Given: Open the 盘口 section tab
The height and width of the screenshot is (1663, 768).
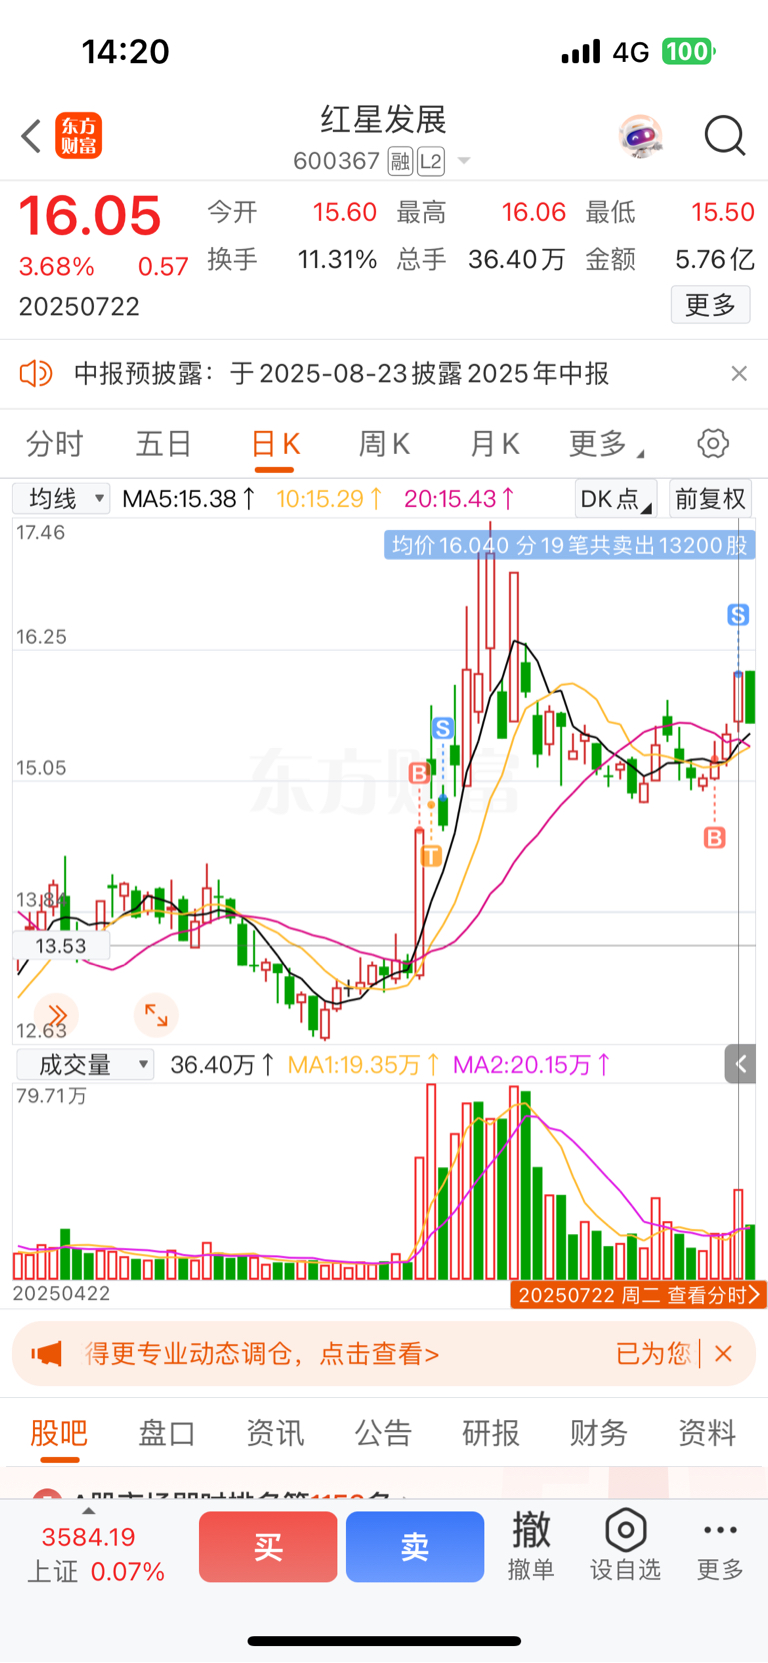Looking at the screenshot, I should coord(167,1433).
